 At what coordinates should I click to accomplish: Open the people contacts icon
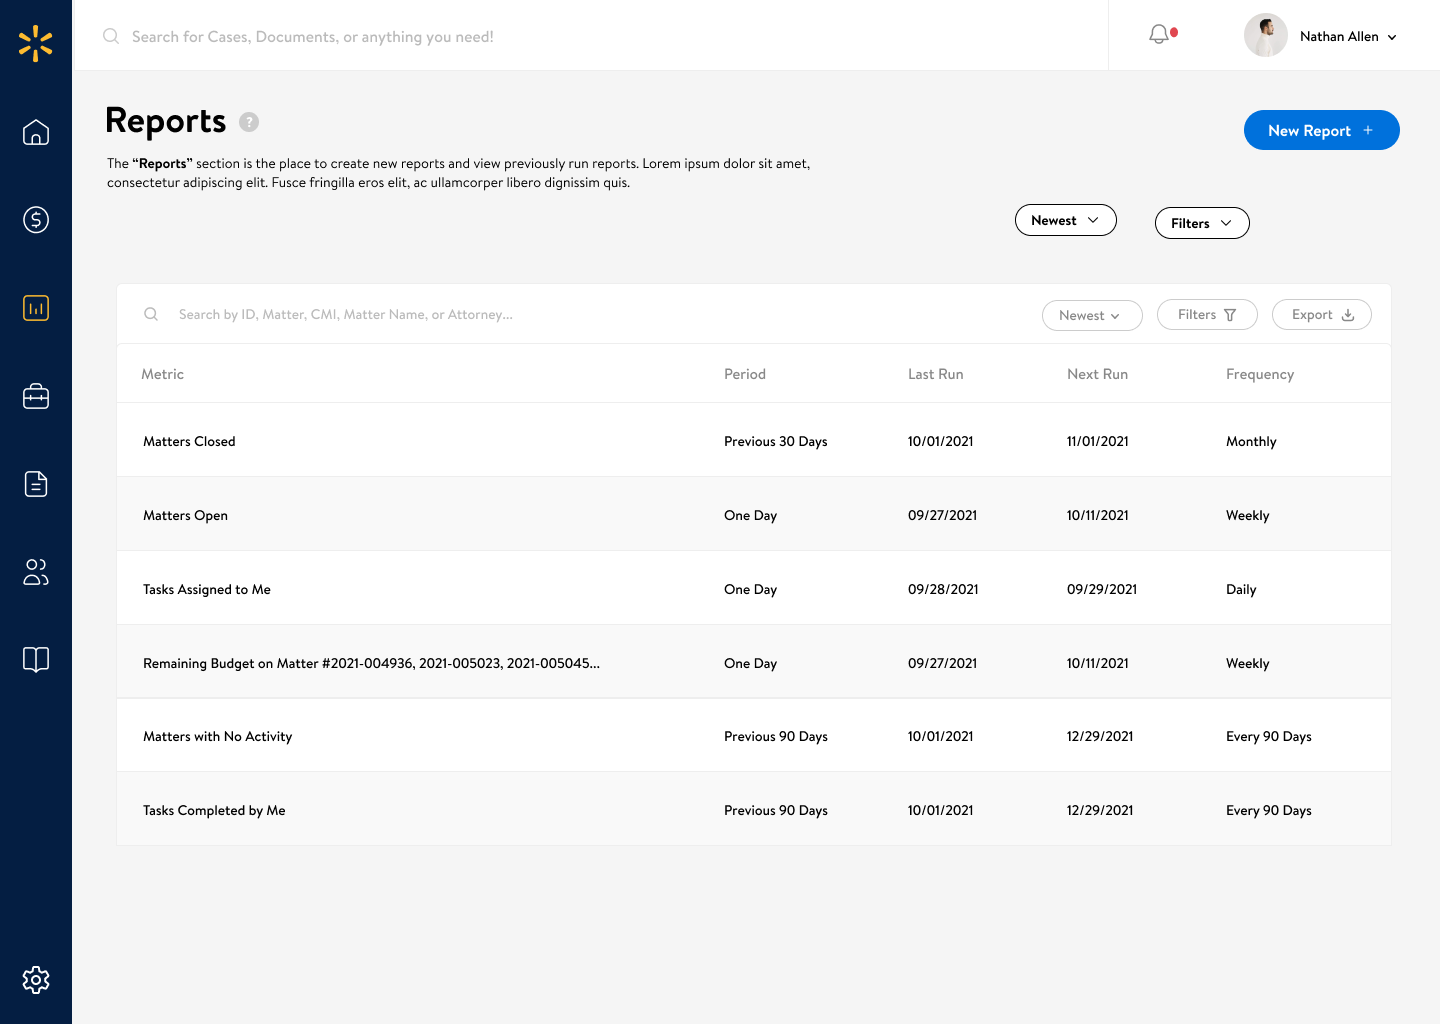pos(36,572)
